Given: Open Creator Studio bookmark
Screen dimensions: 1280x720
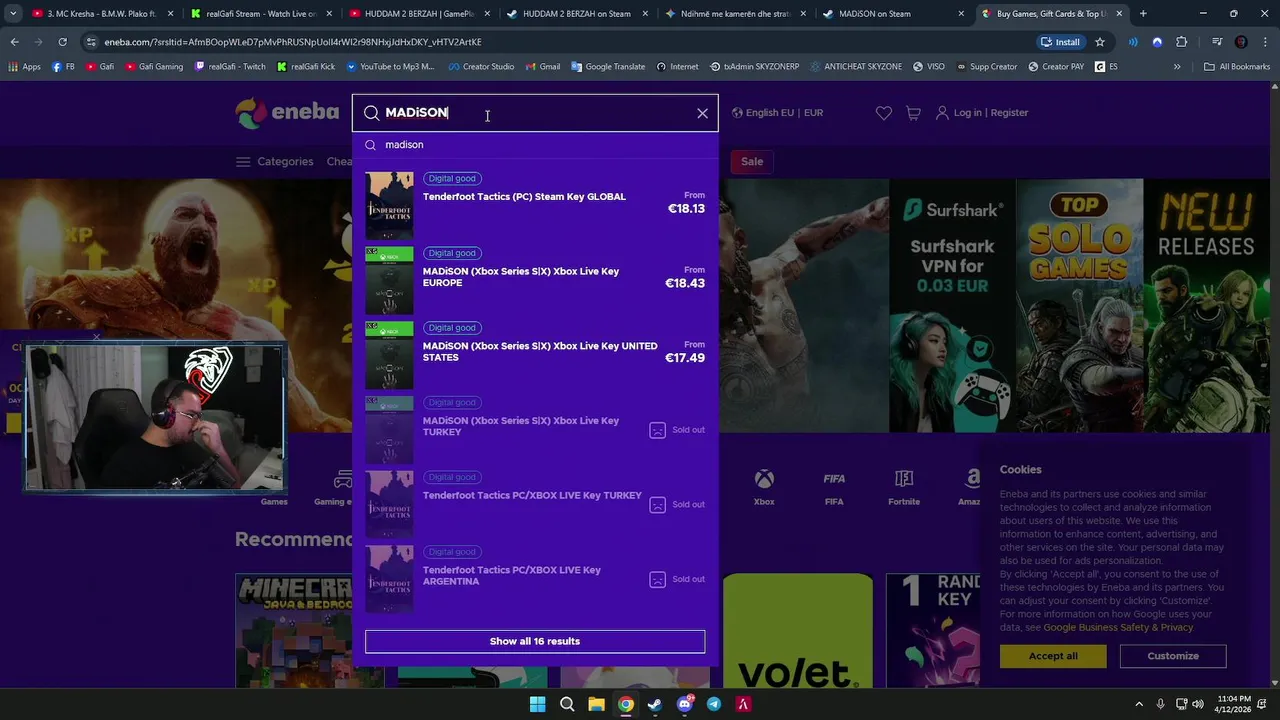Looking at the screenshot, I should (481, 67).
